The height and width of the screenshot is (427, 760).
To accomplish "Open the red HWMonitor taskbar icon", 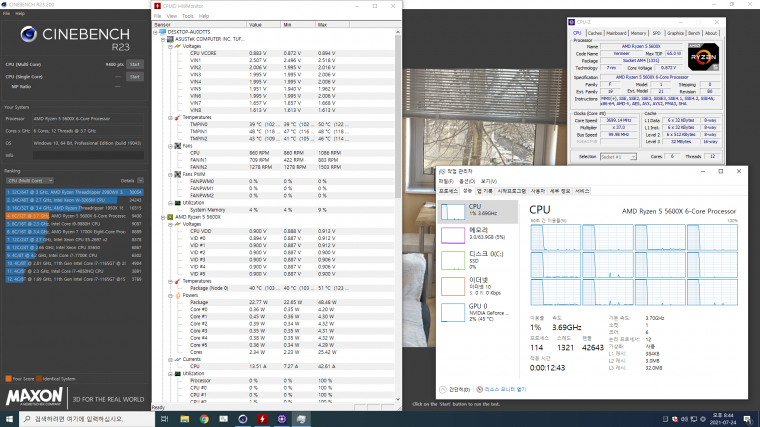I will tap(262, 419).
